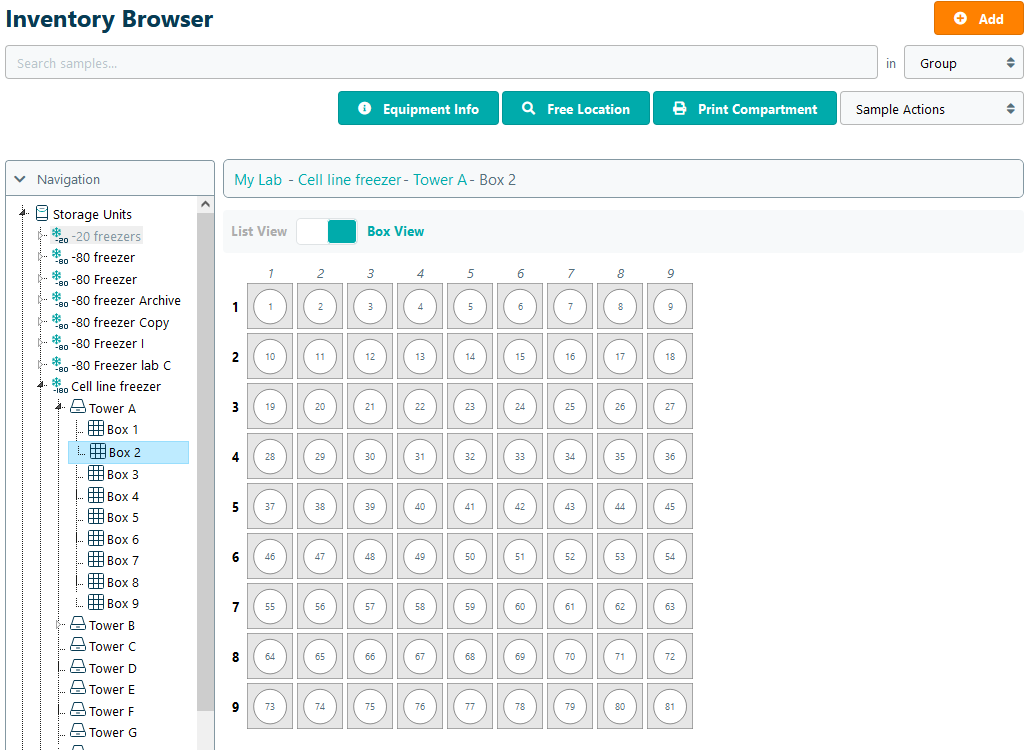Open Box 7 in the tree

point(122,560)
